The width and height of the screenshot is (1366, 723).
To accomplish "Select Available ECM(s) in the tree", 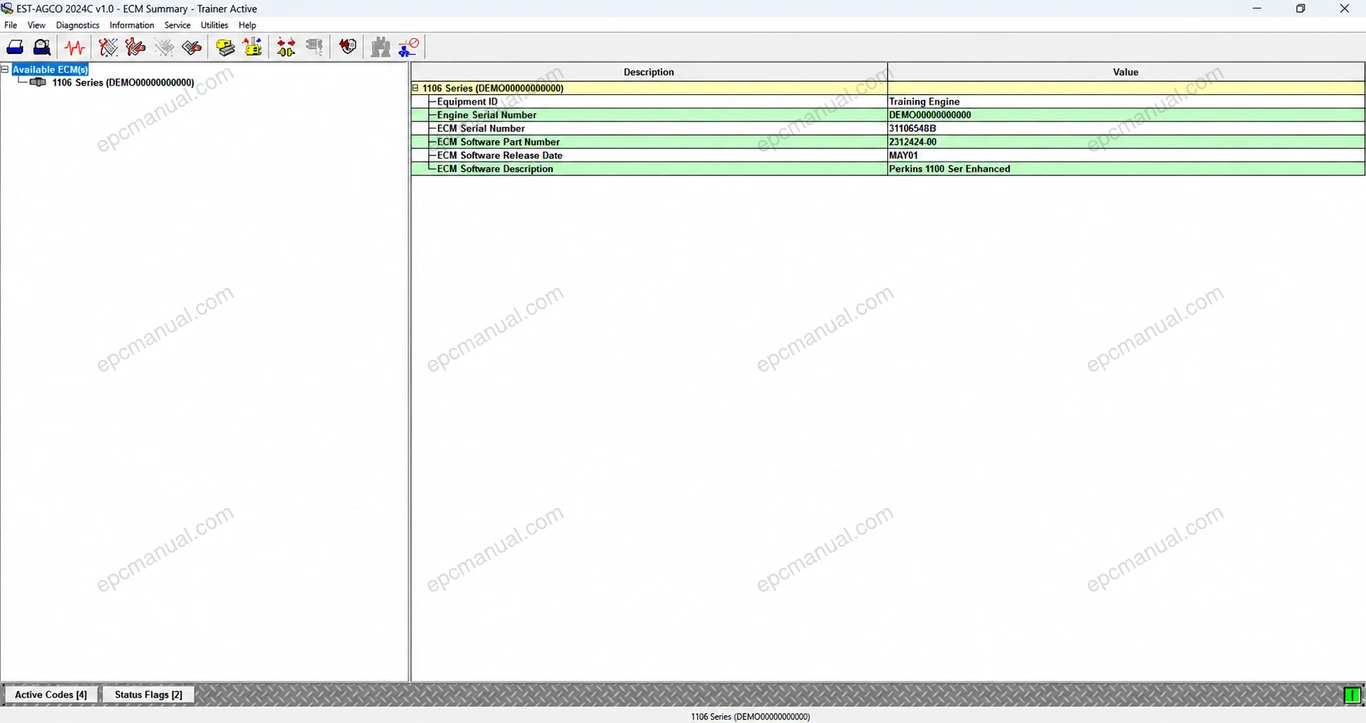I will click(50, 70).
